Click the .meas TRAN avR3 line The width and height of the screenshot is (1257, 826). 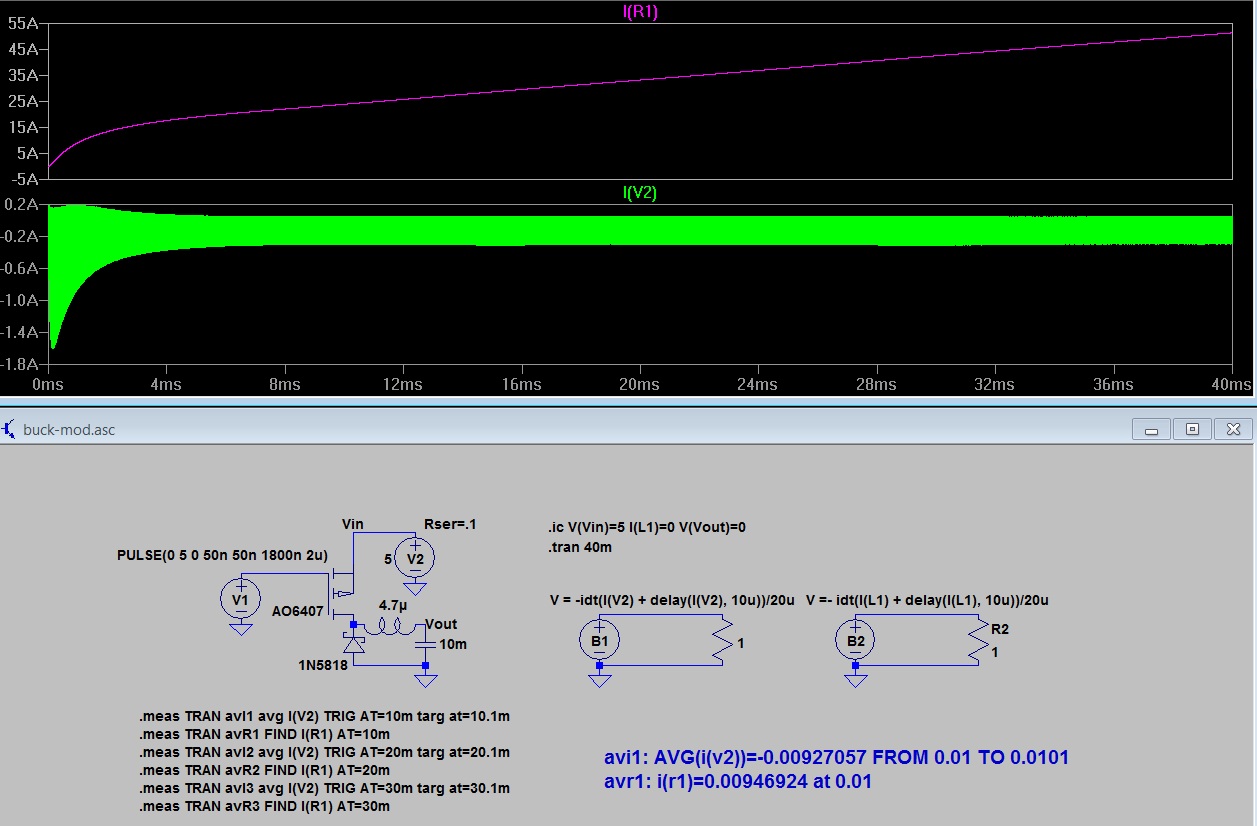(265, 806)
